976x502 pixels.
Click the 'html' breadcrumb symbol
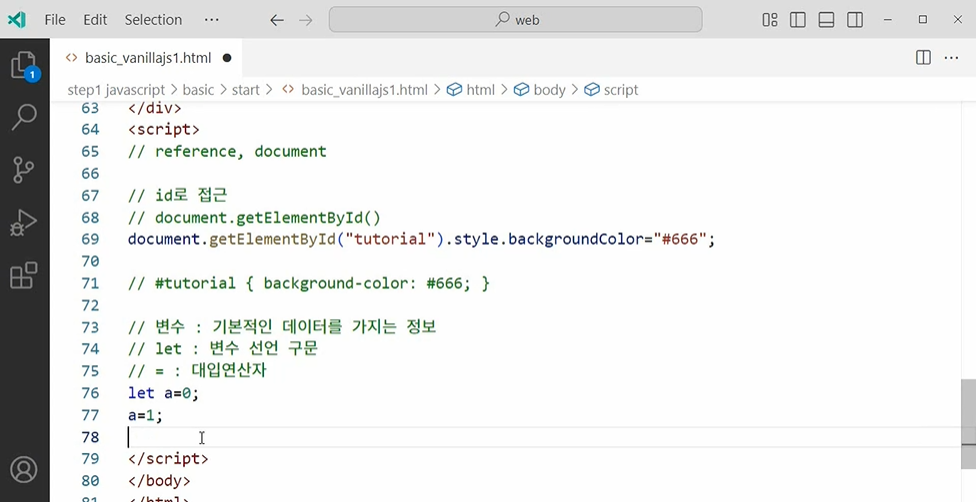tap(472, 90)
